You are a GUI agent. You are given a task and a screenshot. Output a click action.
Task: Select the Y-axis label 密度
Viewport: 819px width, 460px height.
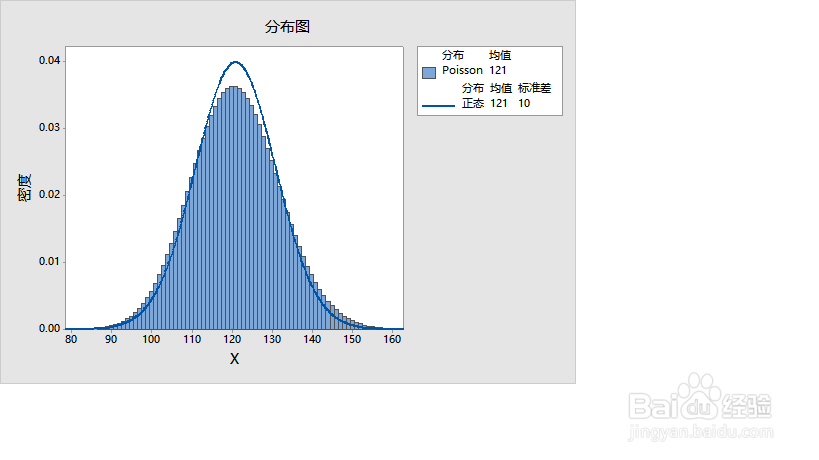(x=25, y=188)
